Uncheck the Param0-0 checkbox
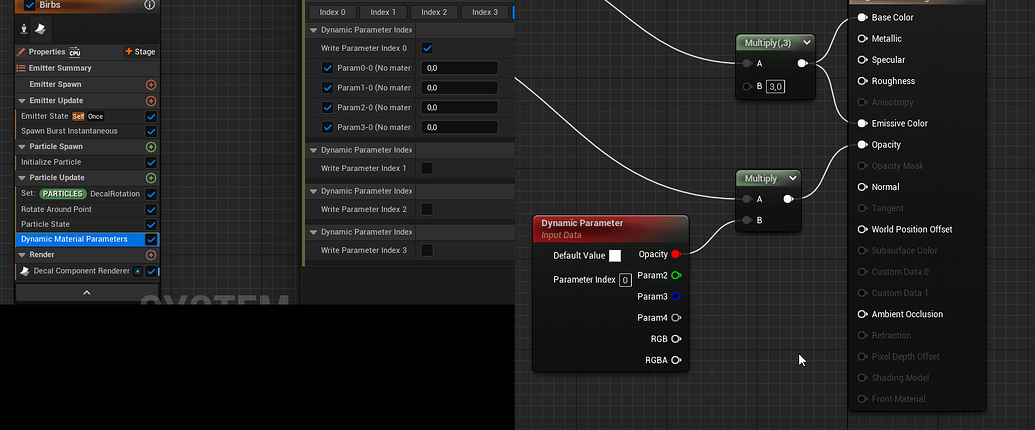This screenshot has height=430, width=1035. (x=327, y=68)
